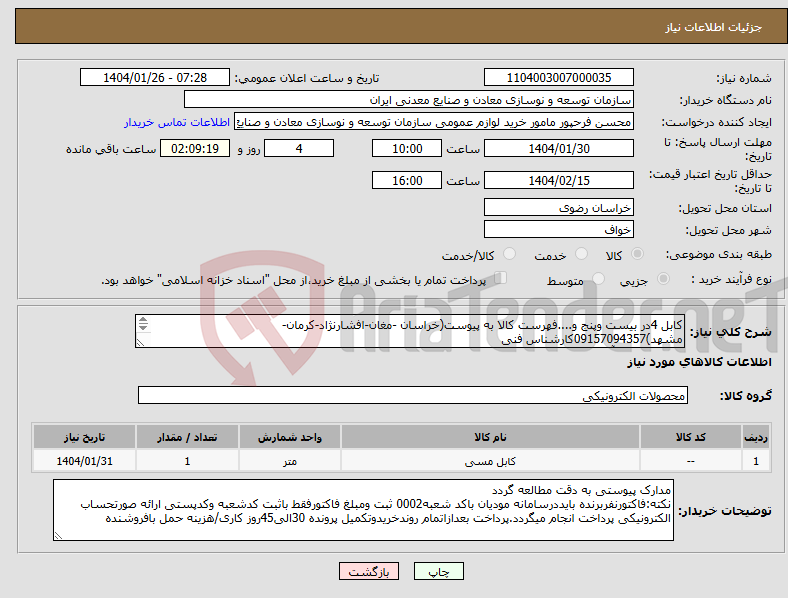
Task: Click the گروه کالا field محصولات الکترونیکی
Action: click(413, 395)
